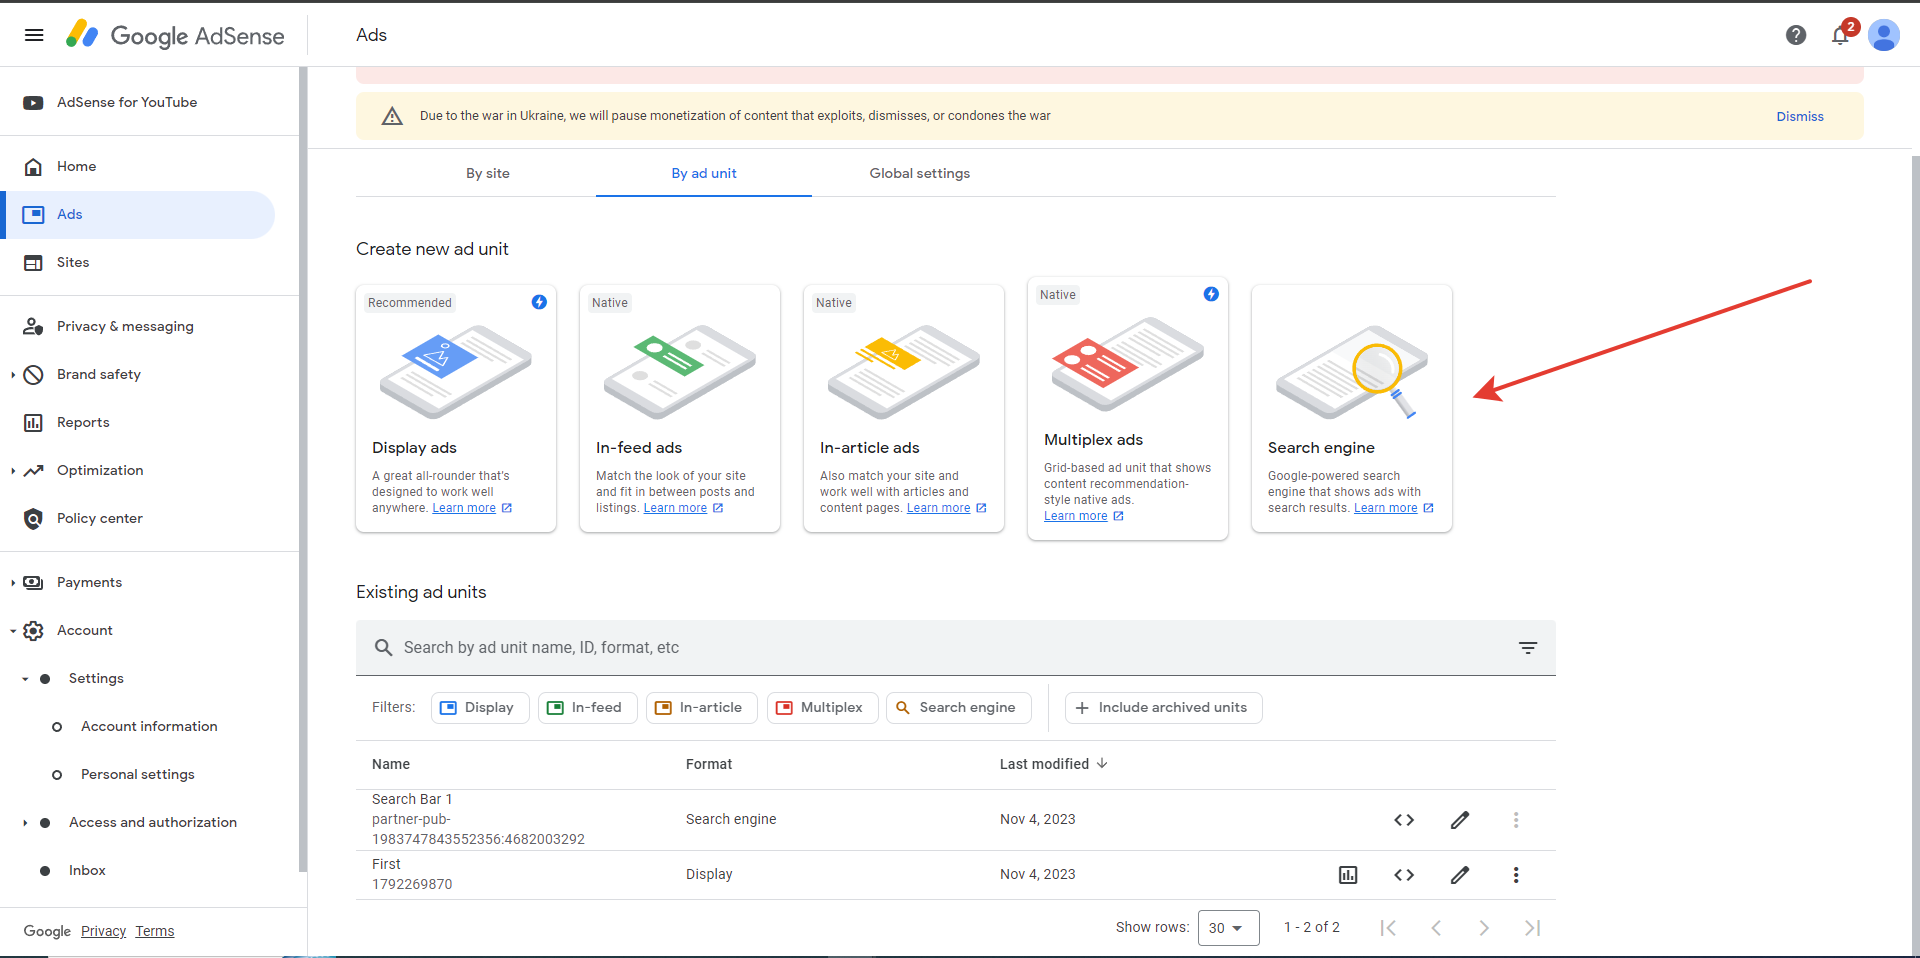Click the Privacy & messaging icon
Screen dimensions: 1920x958
(x=33, y=326)
